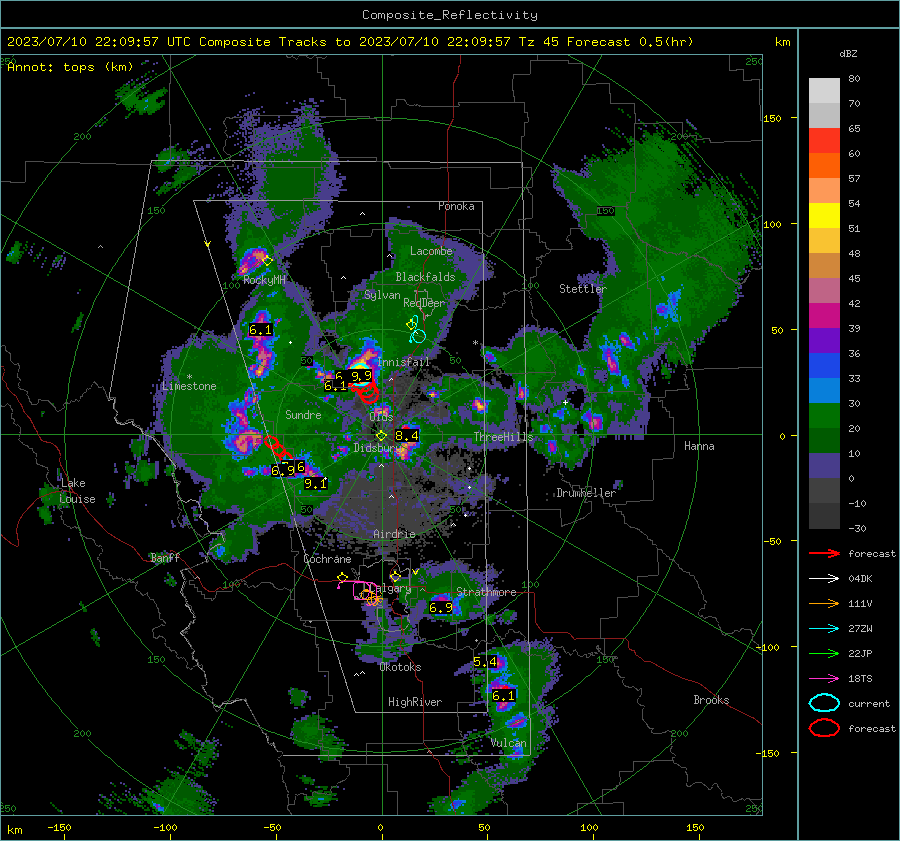Select the white 04DK arrow legend icon

coord(824,579)
